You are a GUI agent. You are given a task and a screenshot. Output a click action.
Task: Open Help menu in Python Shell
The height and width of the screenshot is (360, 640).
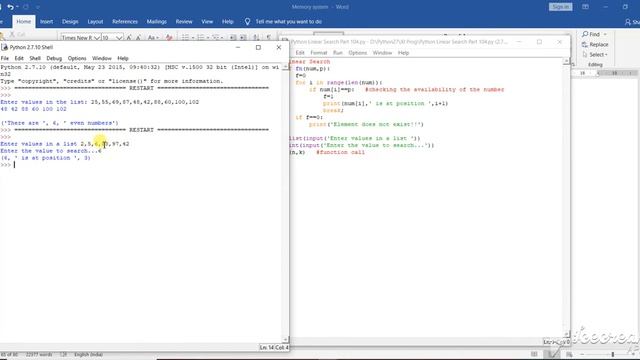coord(123,58)
